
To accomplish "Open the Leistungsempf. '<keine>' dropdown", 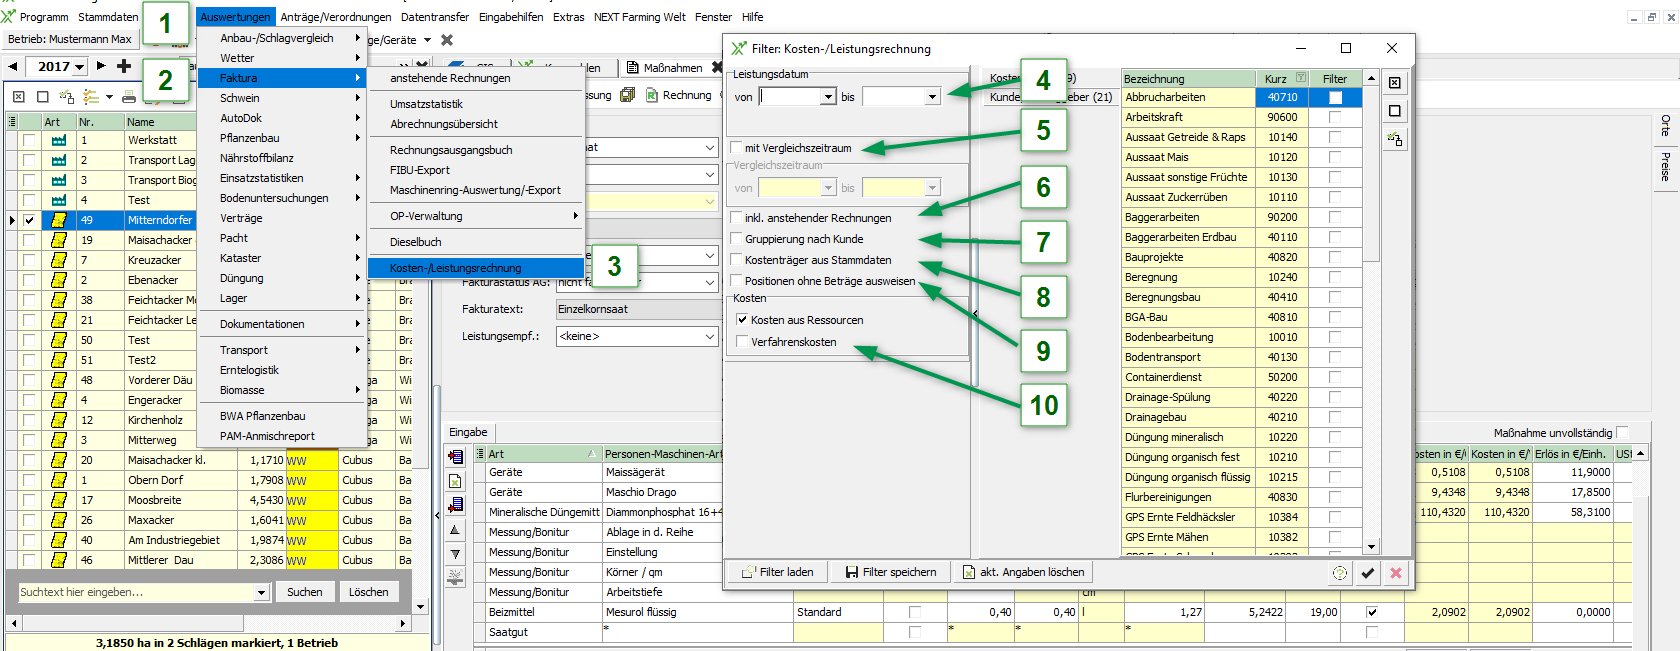I will 710,336.
